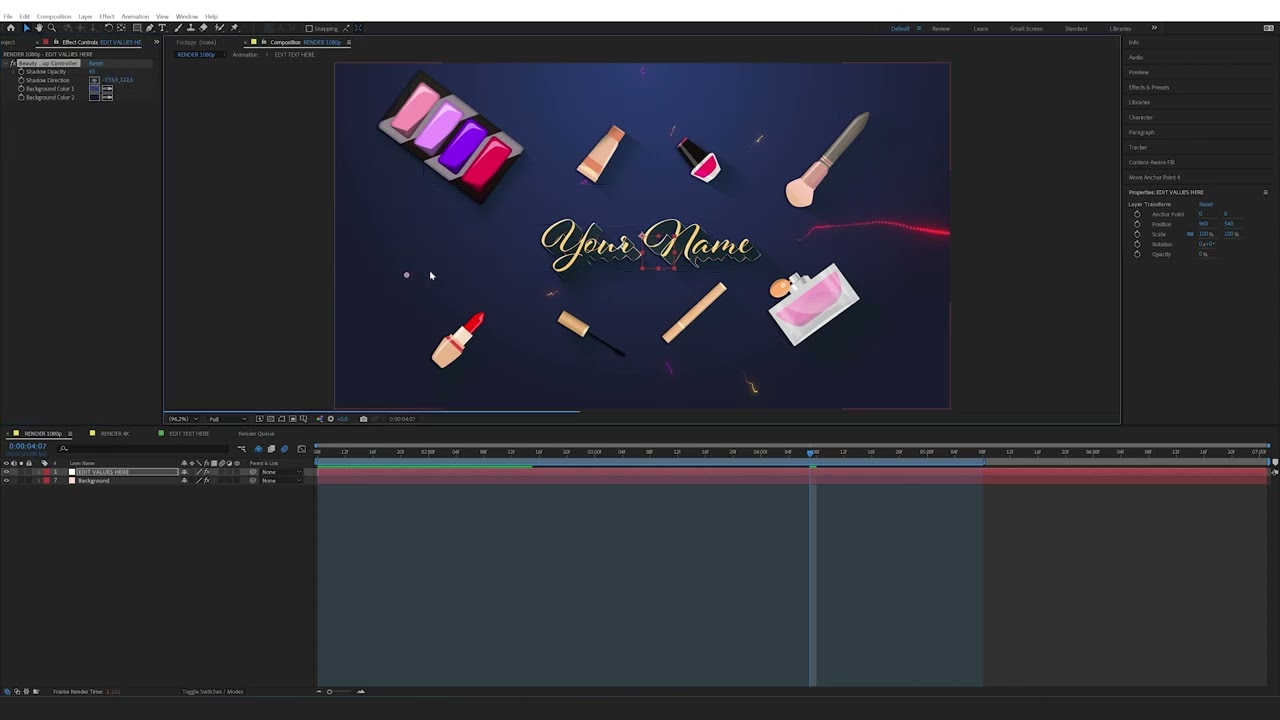The image size is (1280, 720).
Task: Take snapshot with the camera icon in viewer
Action: point(363,419)
